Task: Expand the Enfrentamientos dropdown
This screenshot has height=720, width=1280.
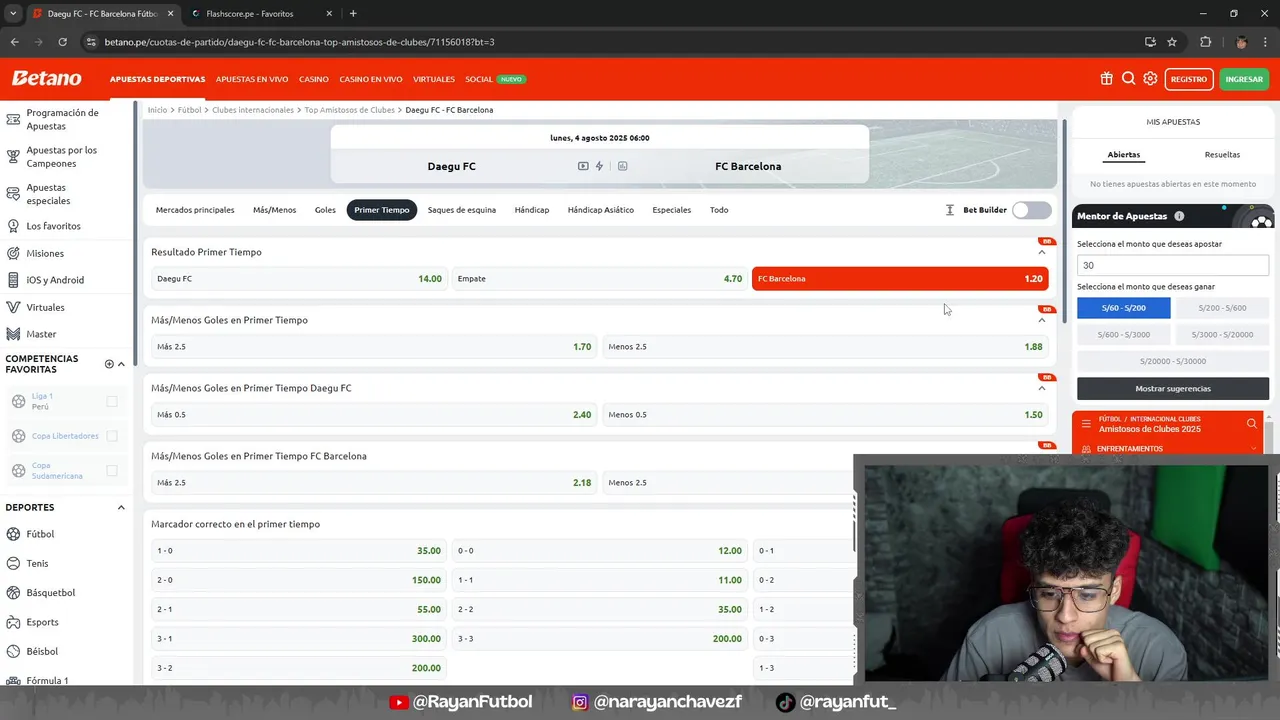Action: point(1253,449)
